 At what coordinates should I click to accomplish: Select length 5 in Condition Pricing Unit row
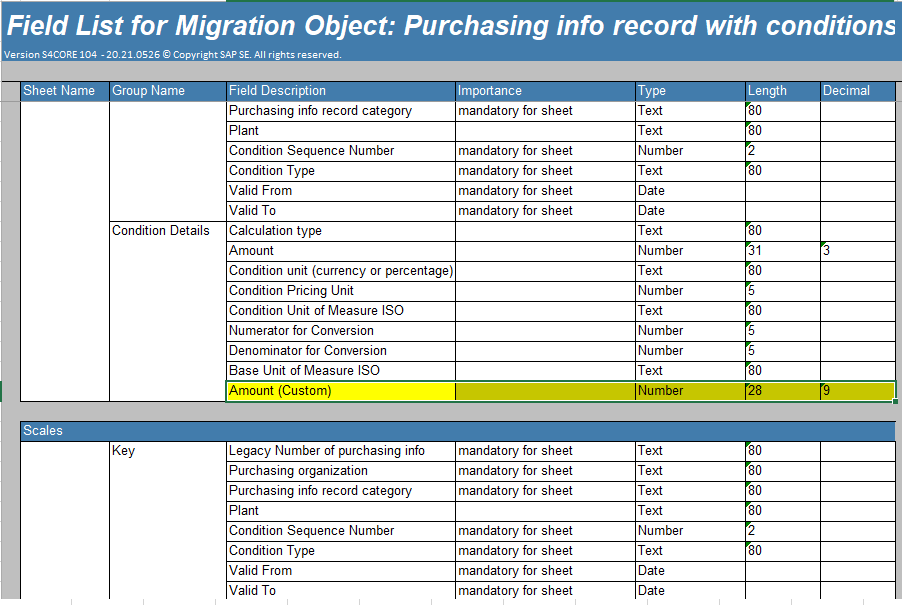(x=782, y=291)
